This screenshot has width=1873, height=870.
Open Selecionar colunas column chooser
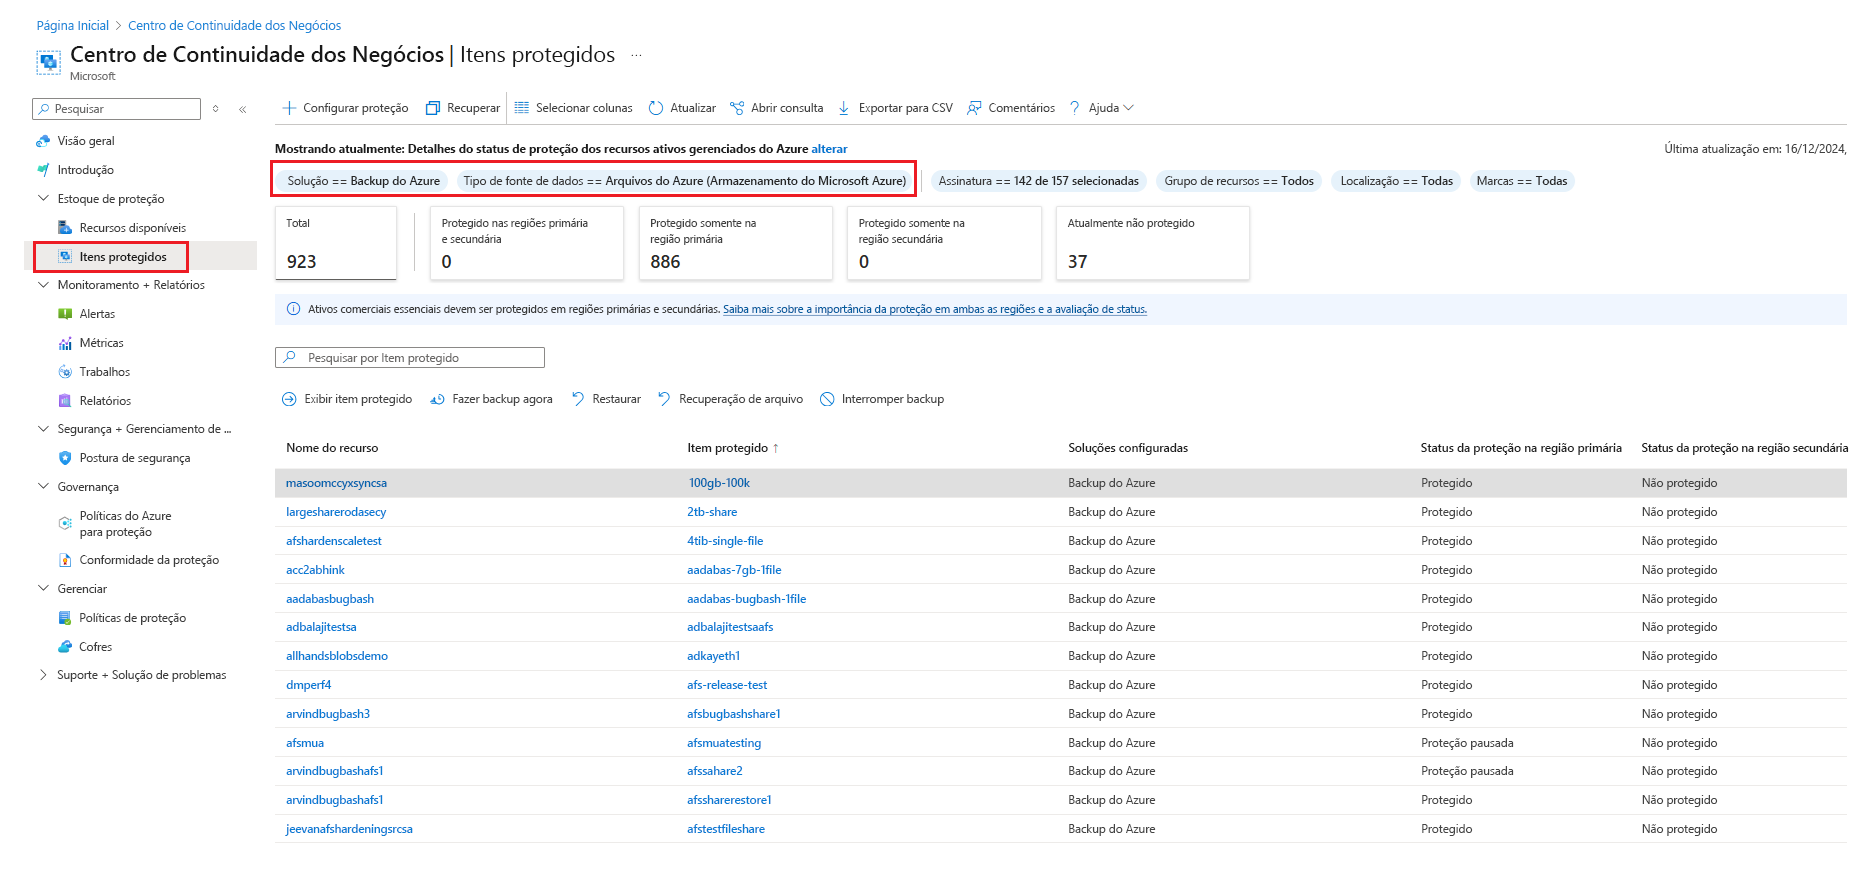coord(573,108)
